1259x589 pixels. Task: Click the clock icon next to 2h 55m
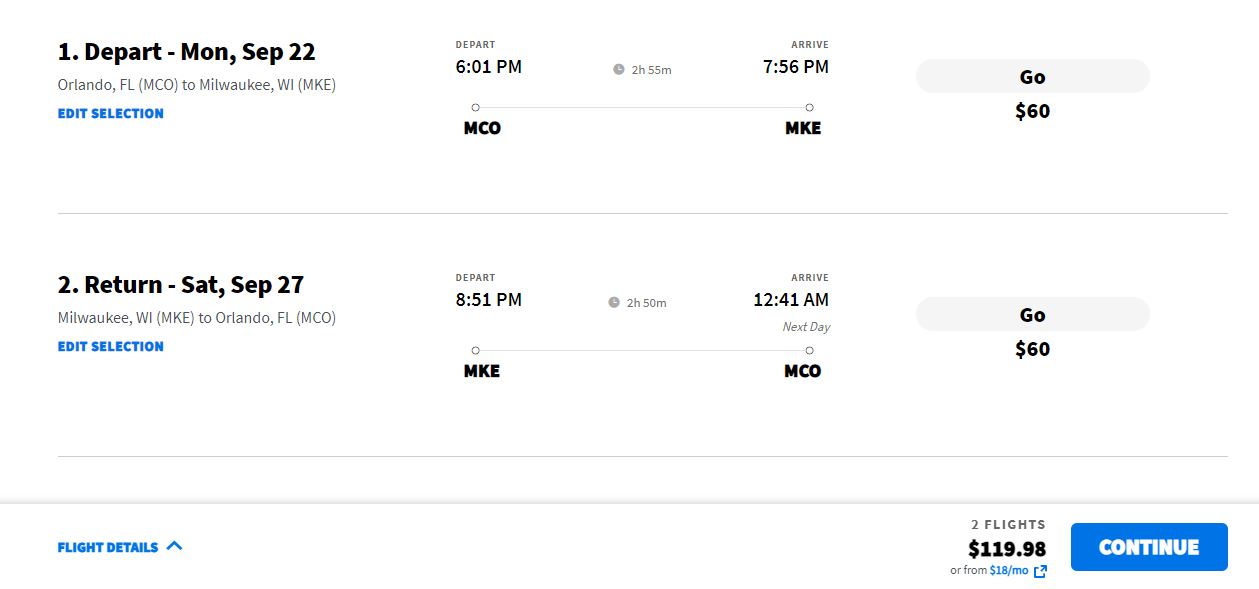[619, 69]
